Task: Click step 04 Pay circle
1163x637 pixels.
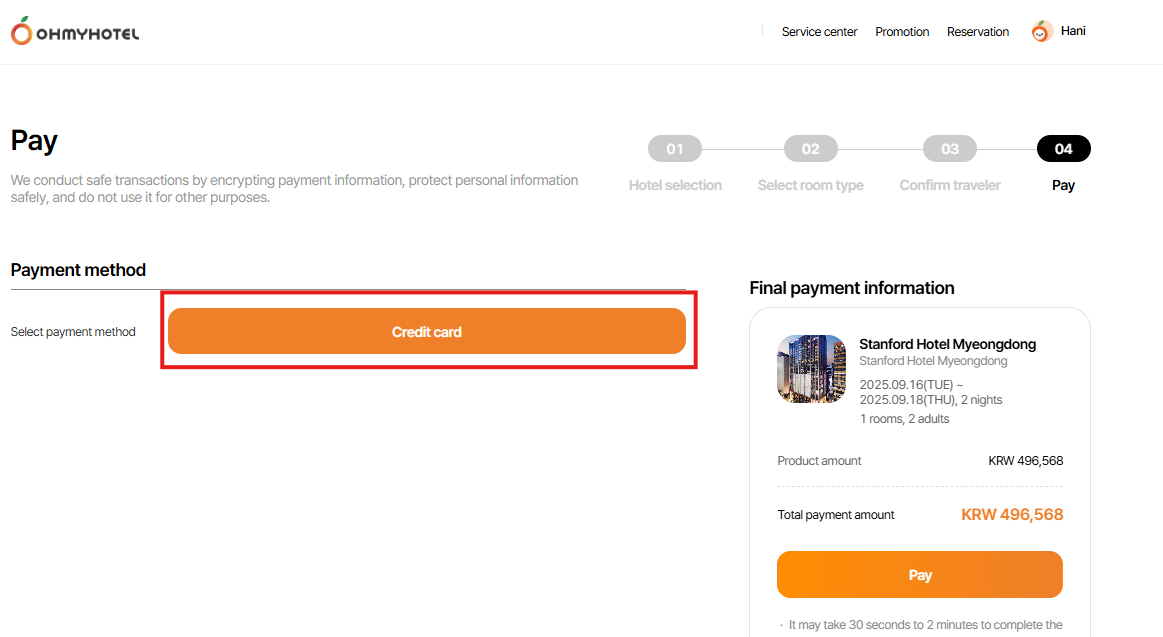Action: coord(1063,149)
